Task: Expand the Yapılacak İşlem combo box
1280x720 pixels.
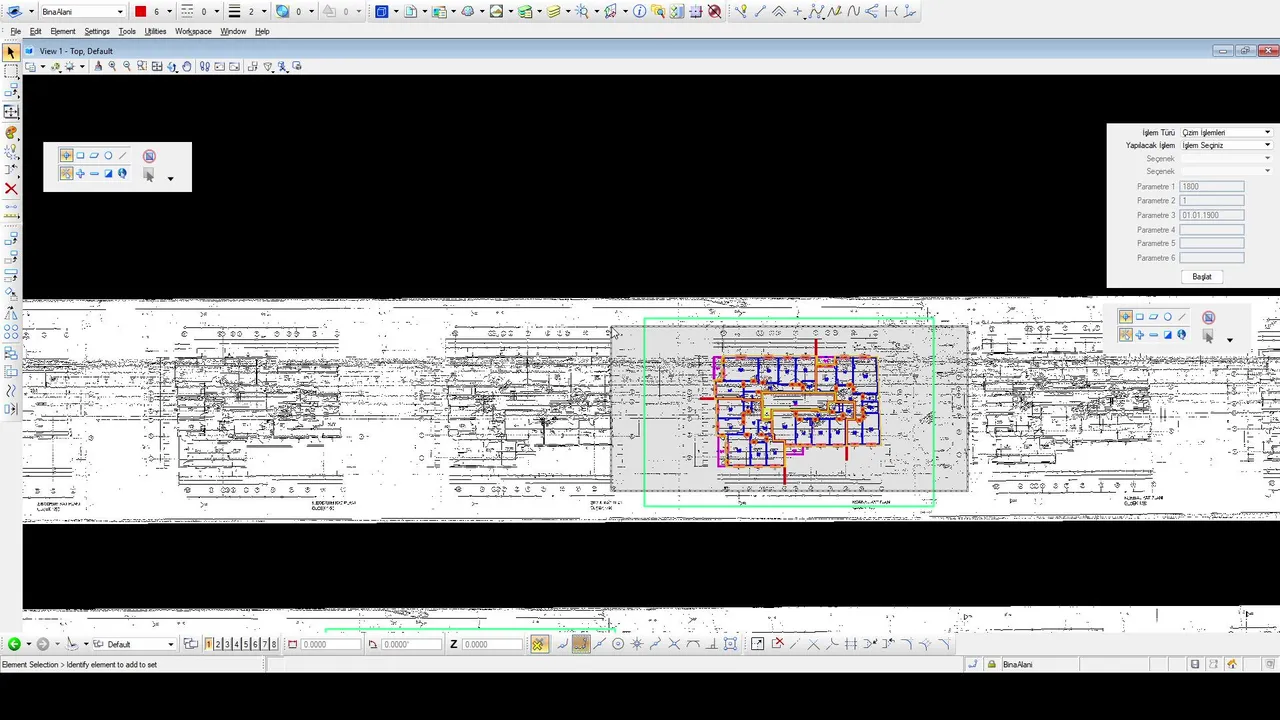Action: [1227, 145]
